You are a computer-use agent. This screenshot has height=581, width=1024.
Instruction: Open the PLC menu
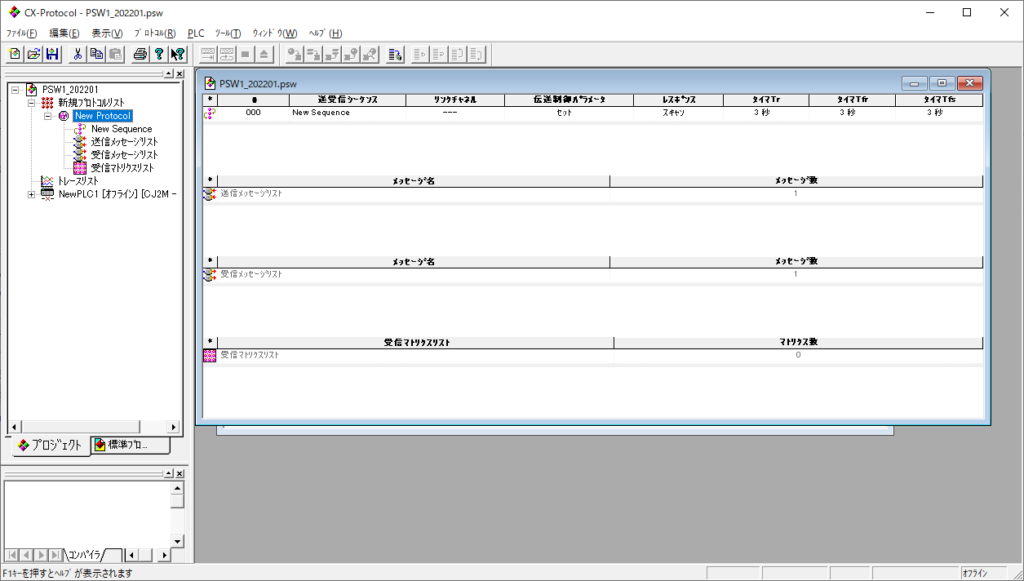click(x=196, y=33)
